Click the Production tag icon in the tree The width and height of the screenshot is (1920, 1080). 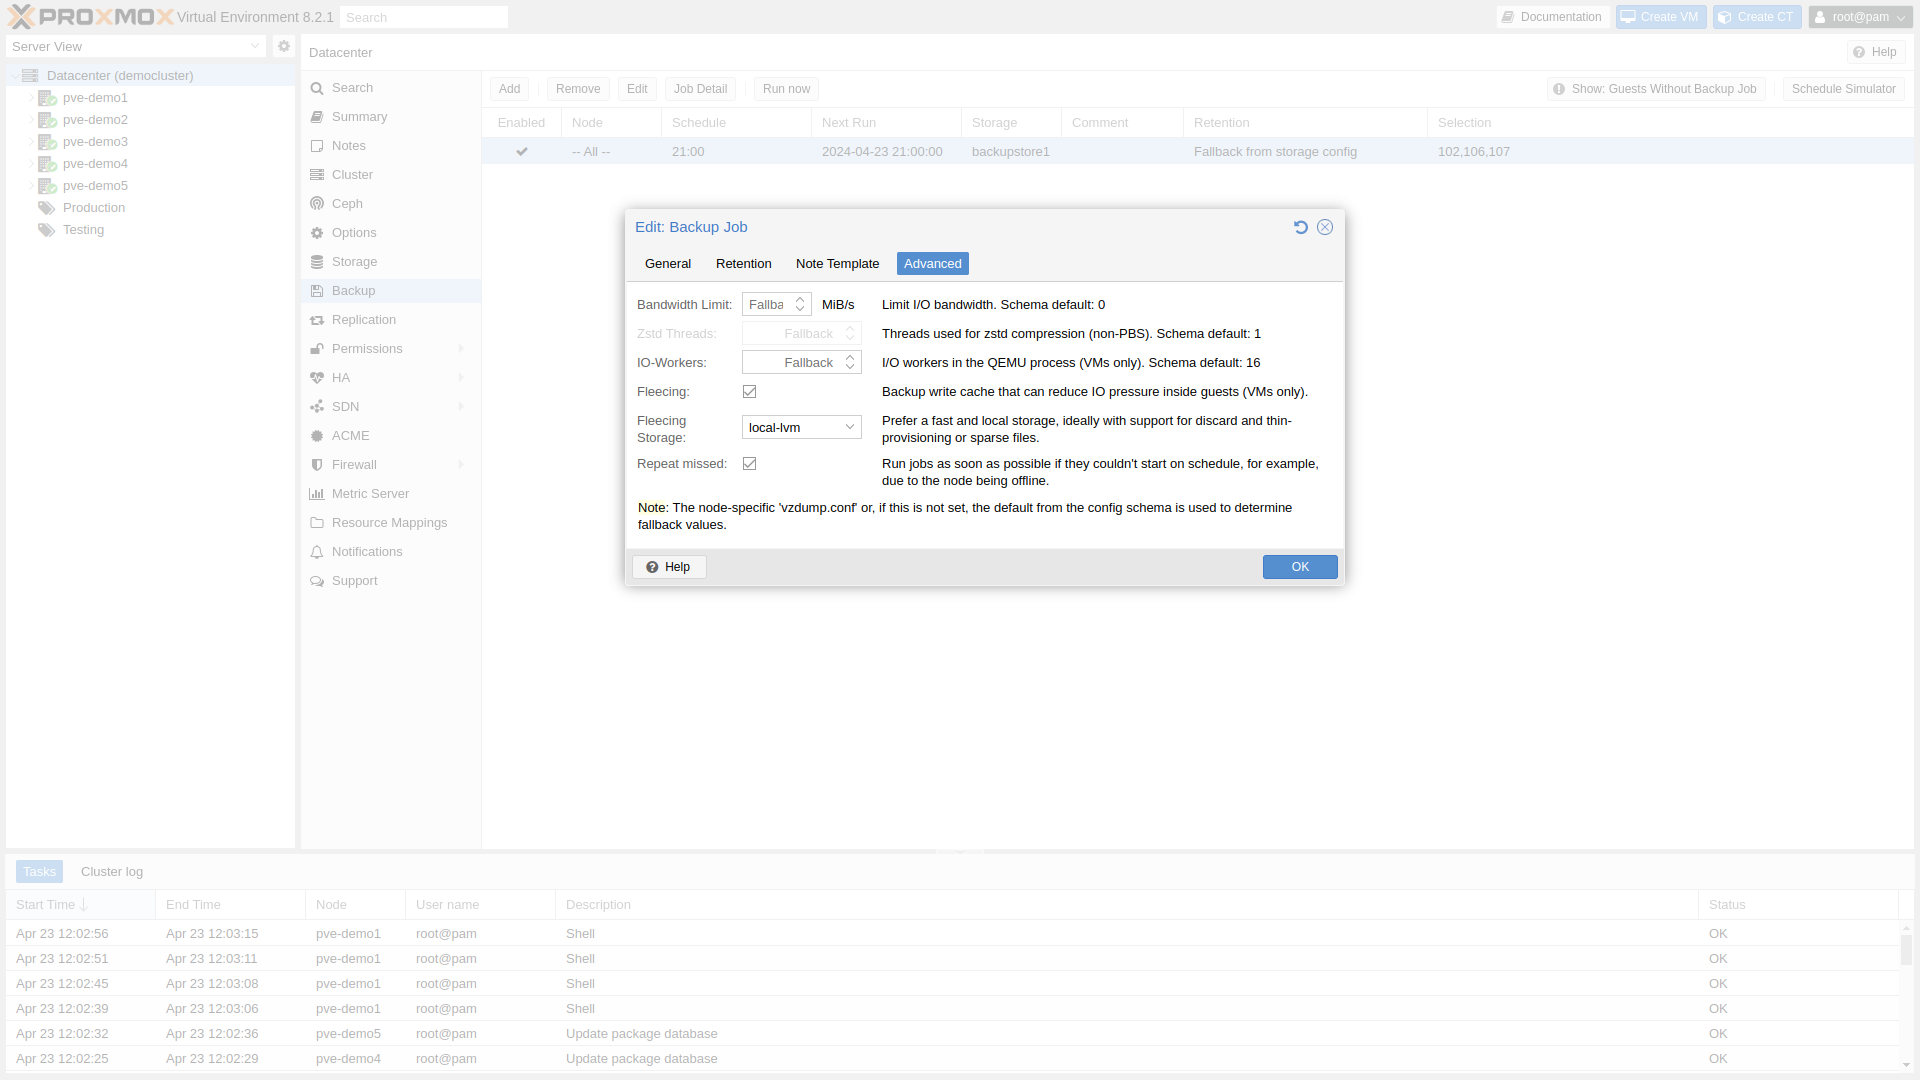(x=47, y=208)
